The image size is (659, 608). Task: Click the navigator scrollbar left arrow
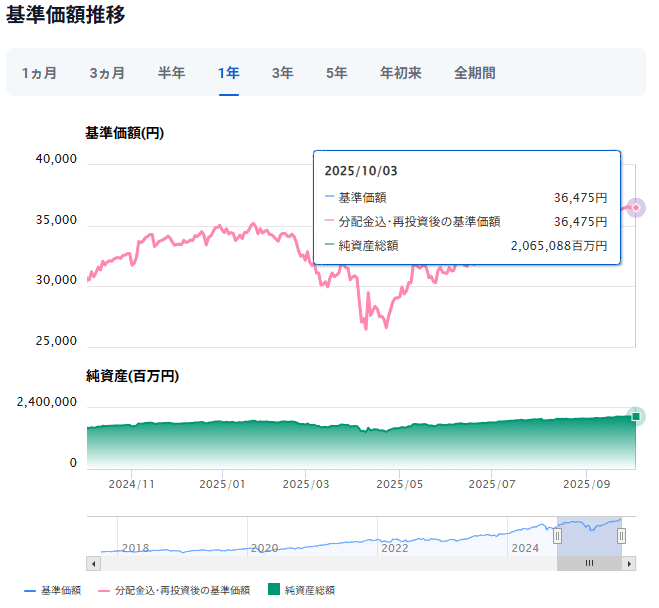coord(93,563)
